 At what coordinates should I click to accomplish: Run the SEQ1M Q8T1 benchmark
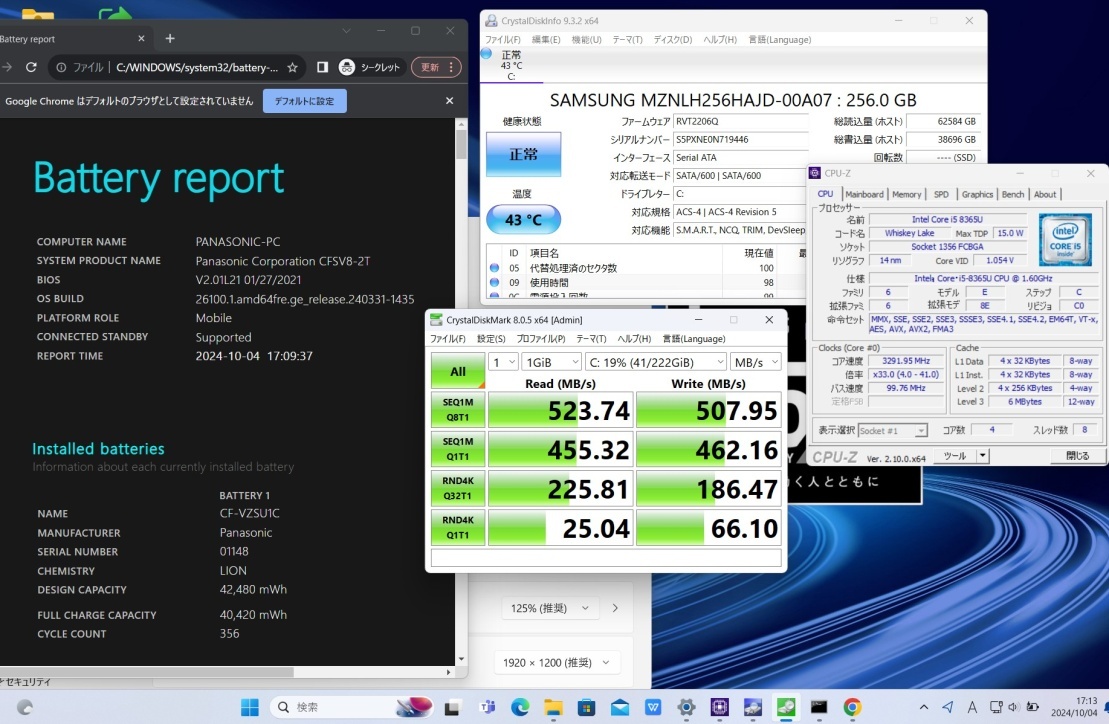coord(458,409)
